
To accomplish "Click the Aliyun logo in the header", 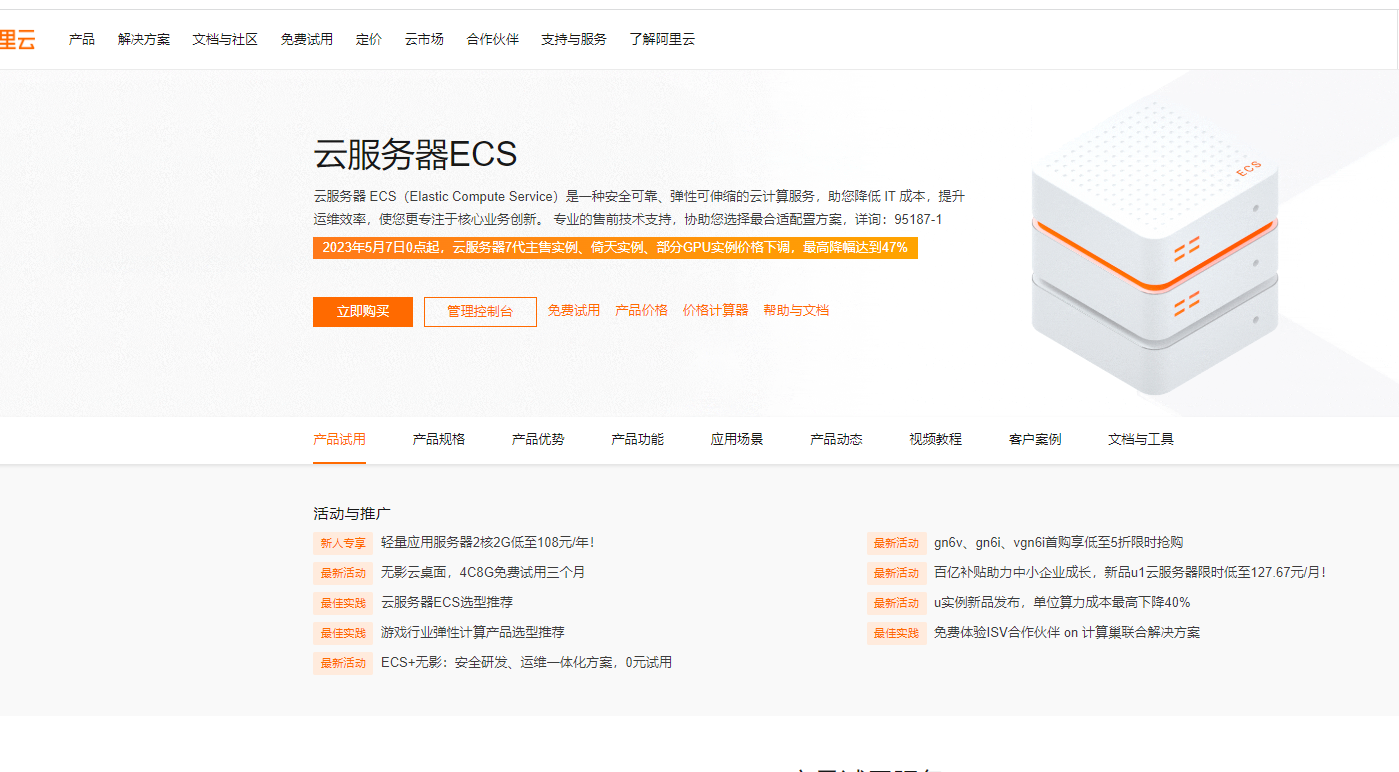I will point(17,40).
